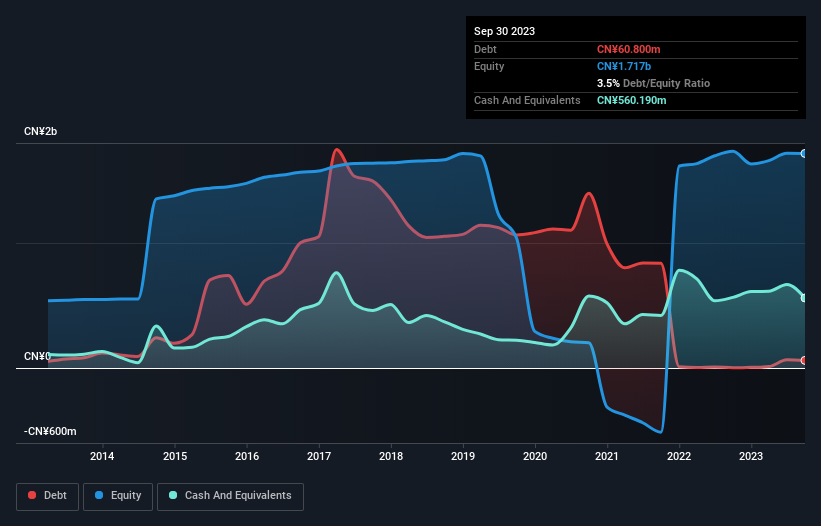This screenshot has width=821, height=526.
Task: Click the Sep 30 2023 tooltip date
Action: click(504, 31)
